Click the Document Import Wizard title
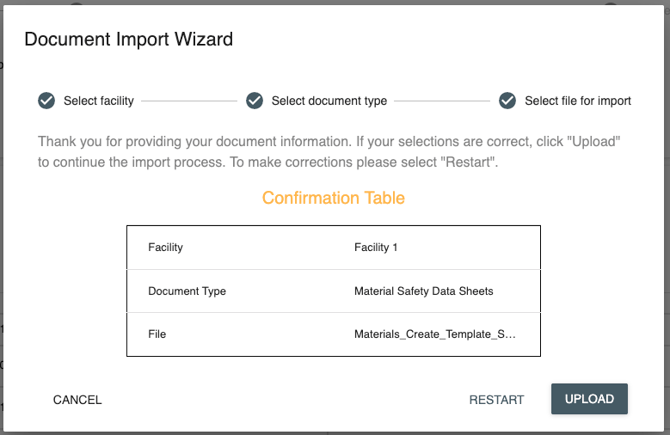Screen dimensions: 670x435 click(x=128, y=40)
